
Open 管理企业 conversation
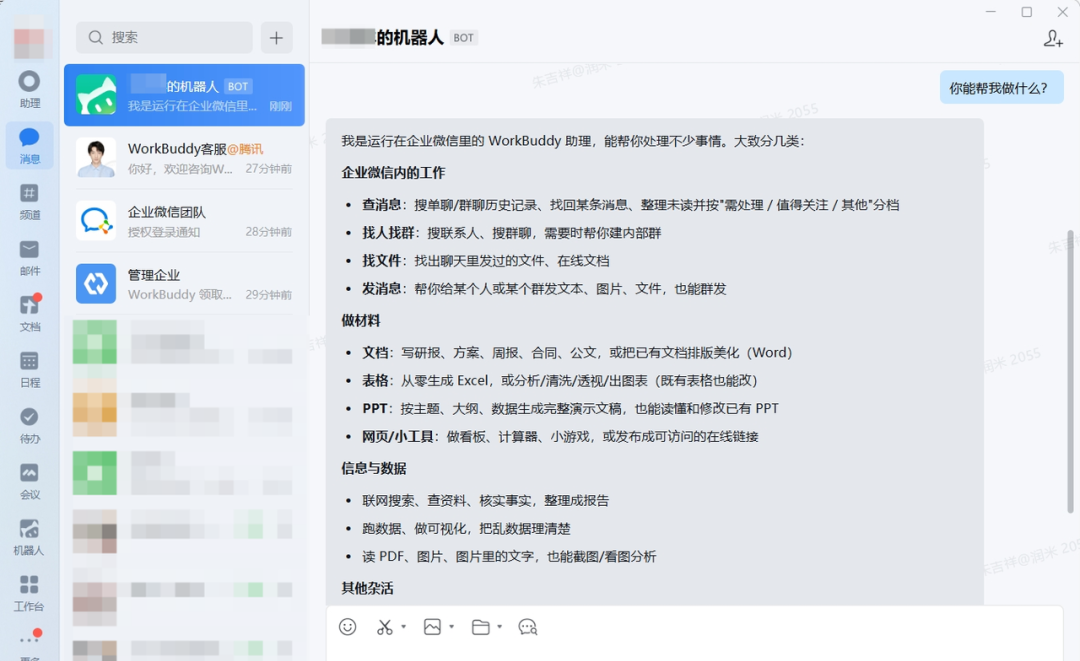185,284
